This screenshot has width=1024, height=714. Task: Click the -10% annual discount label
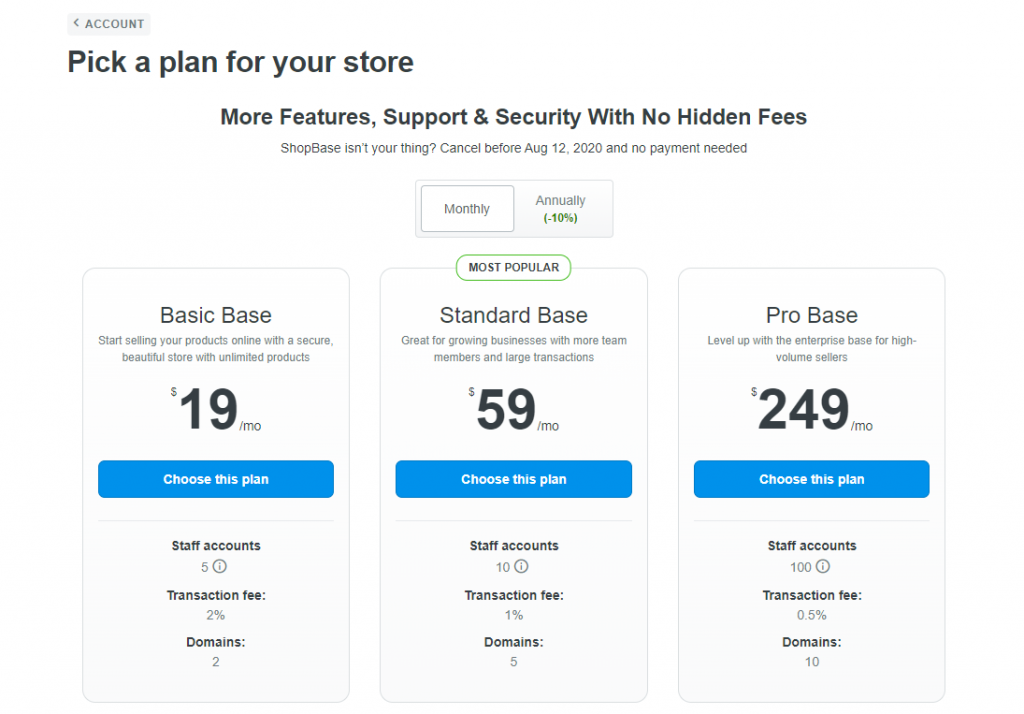tap(560, 218)
